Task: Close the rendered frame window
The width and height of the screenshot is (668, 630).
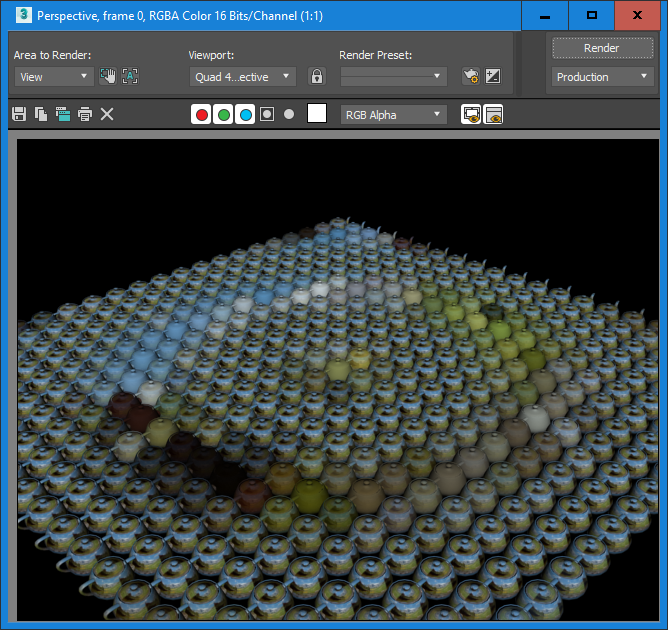Action: pyautogui.click(x=637, y=15)
